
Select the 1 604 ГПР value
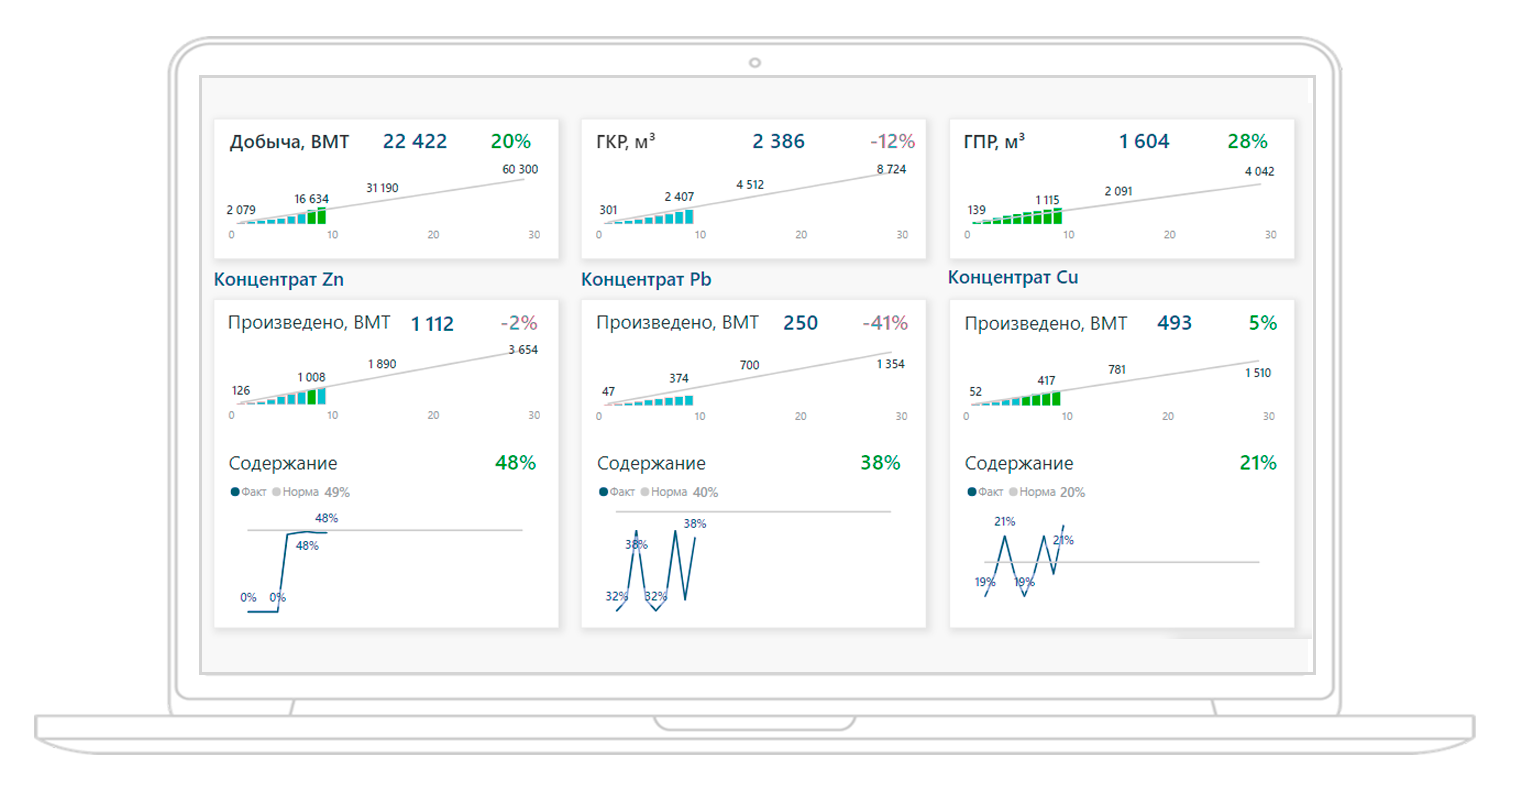tap(1144, 141)
